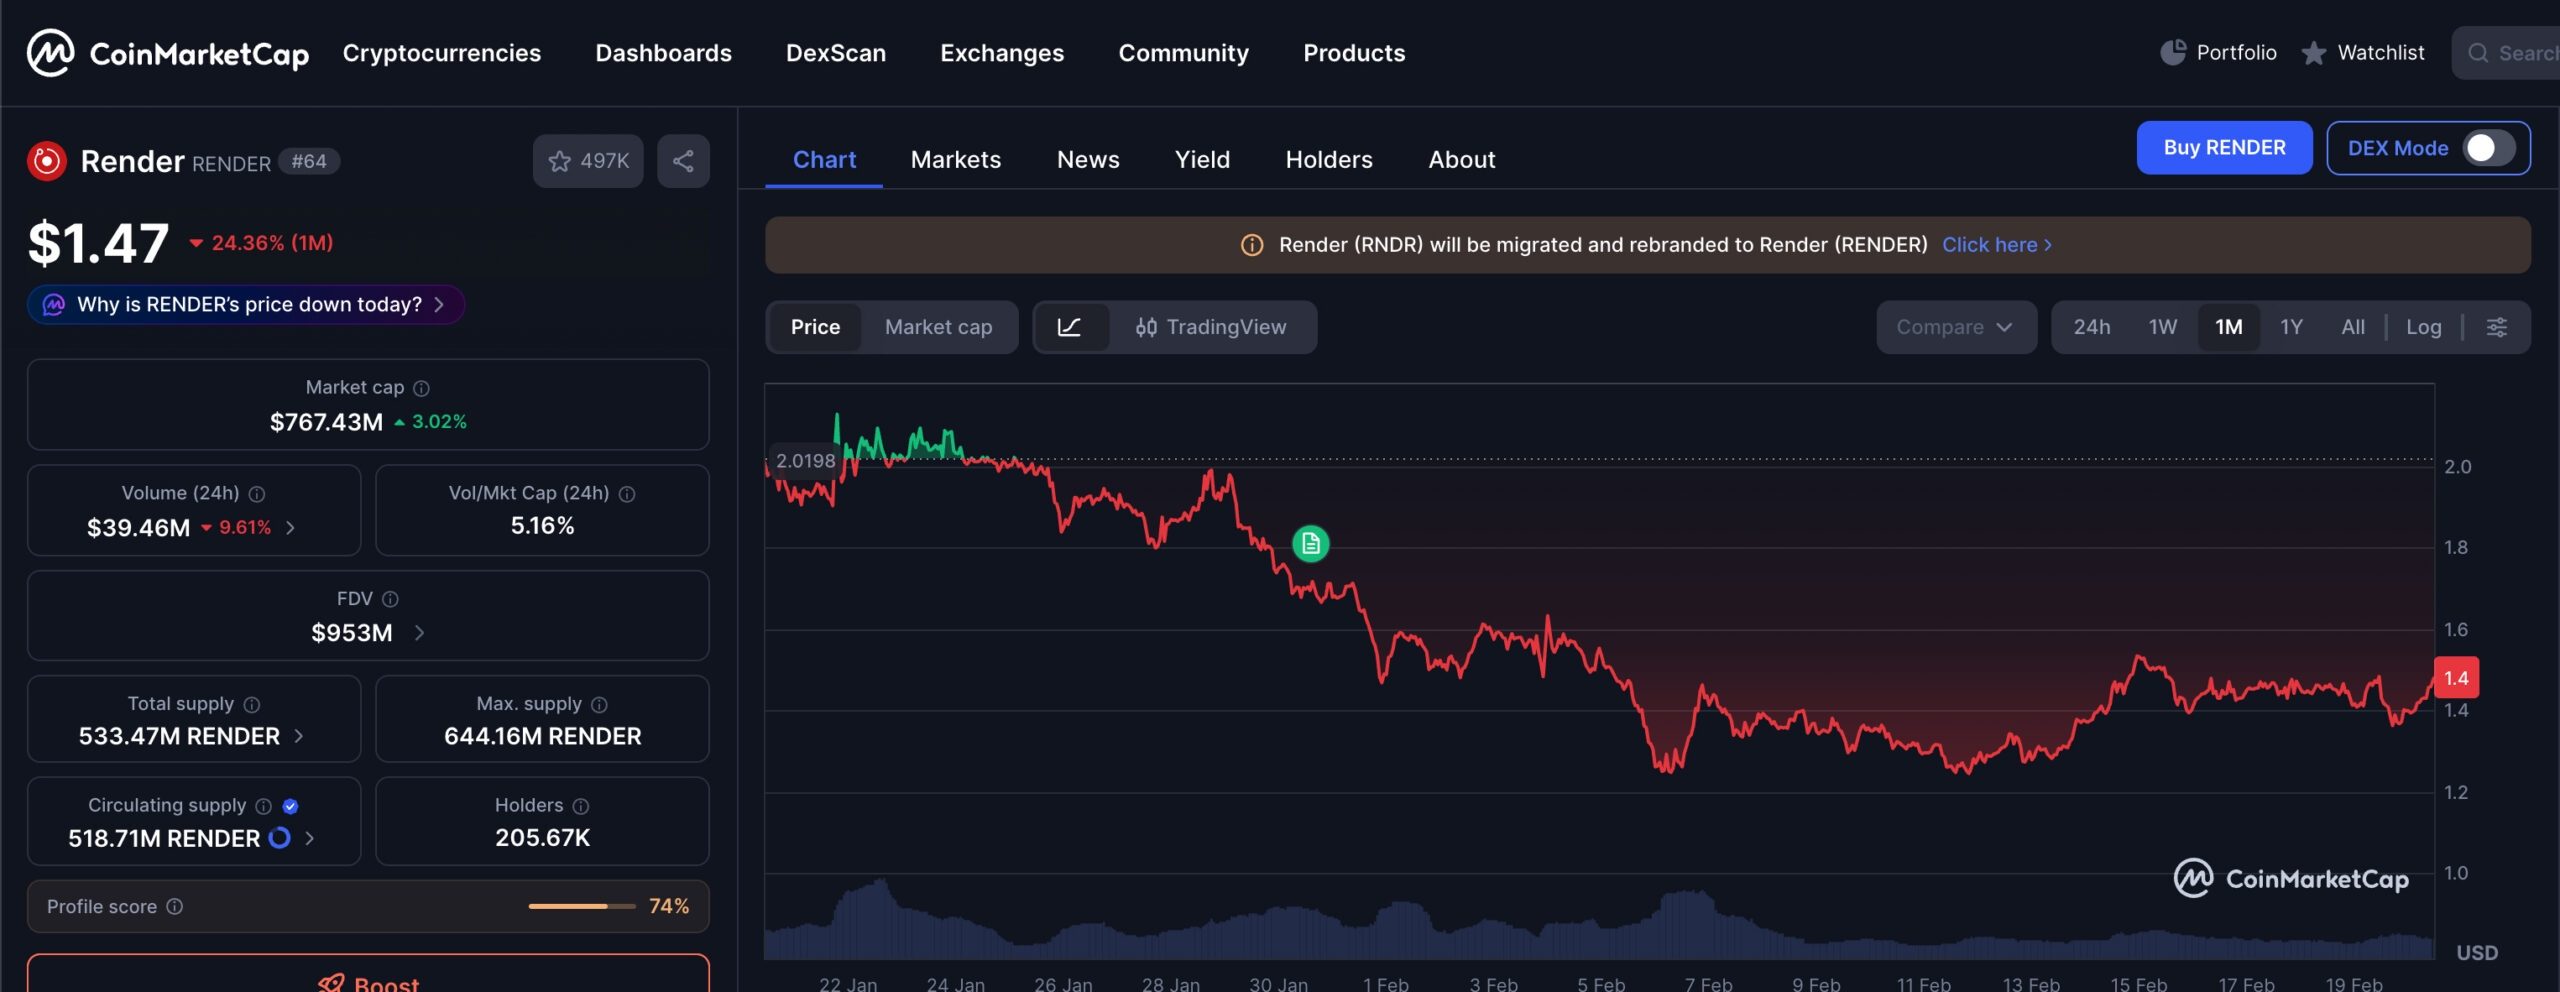This screenshot has width=2560, height=992.
Task: Click the 24.36% (1M) price change
Action: 262,243
